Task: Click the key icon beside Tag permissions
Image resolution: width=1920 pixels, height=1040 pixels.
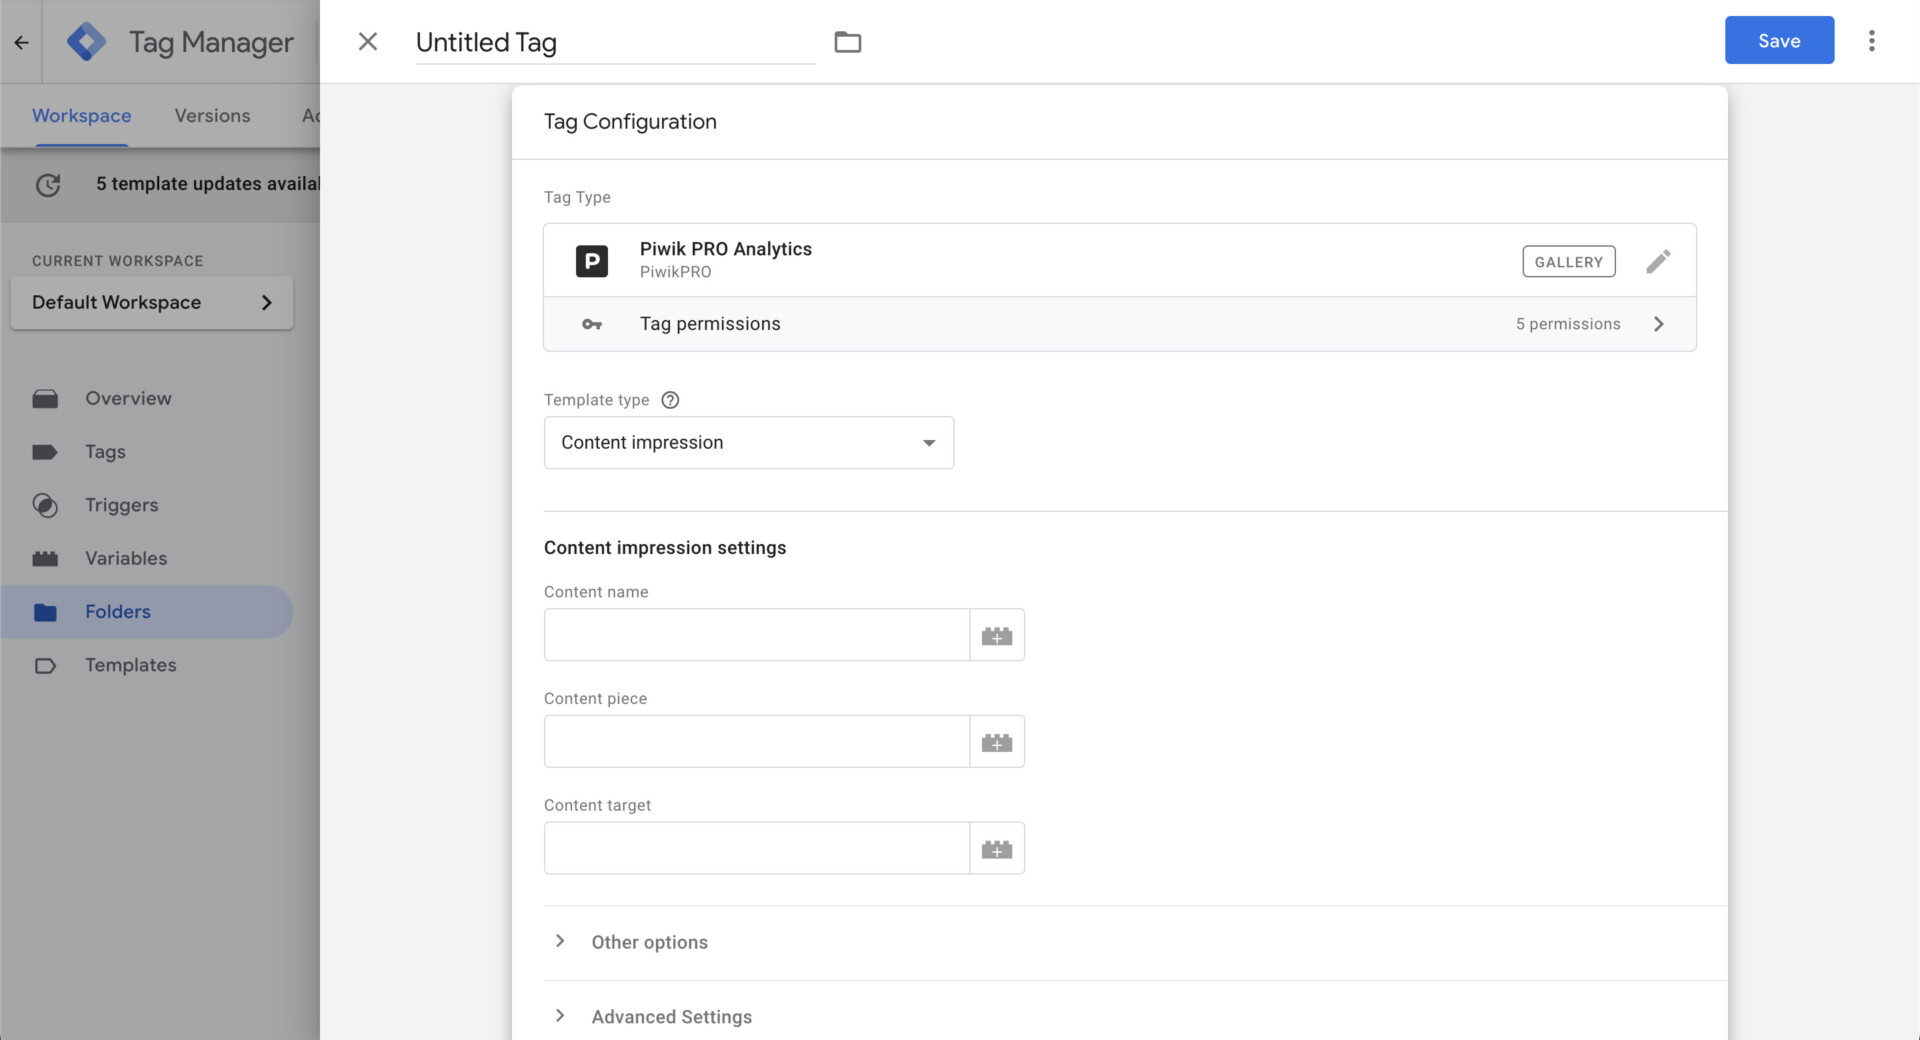Action: click(x=592, y=324)
